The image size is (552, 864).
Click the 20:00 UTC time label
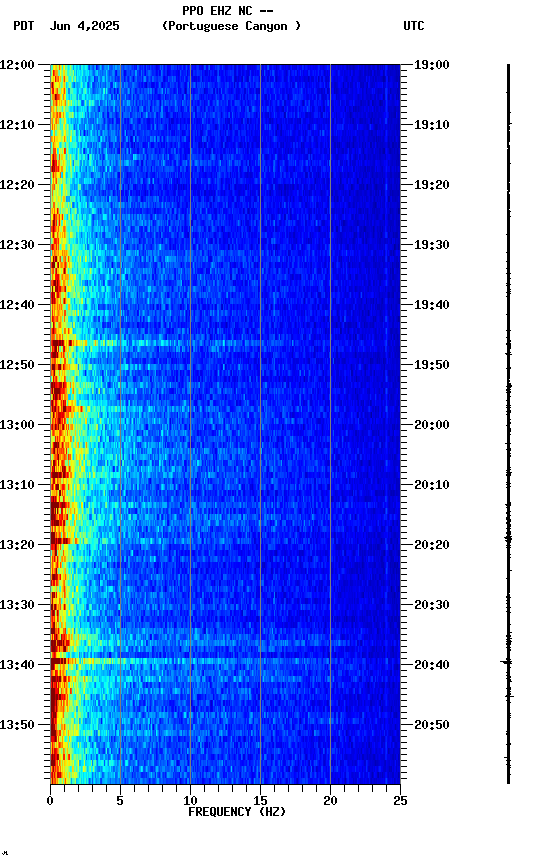[x=431, y=425]
